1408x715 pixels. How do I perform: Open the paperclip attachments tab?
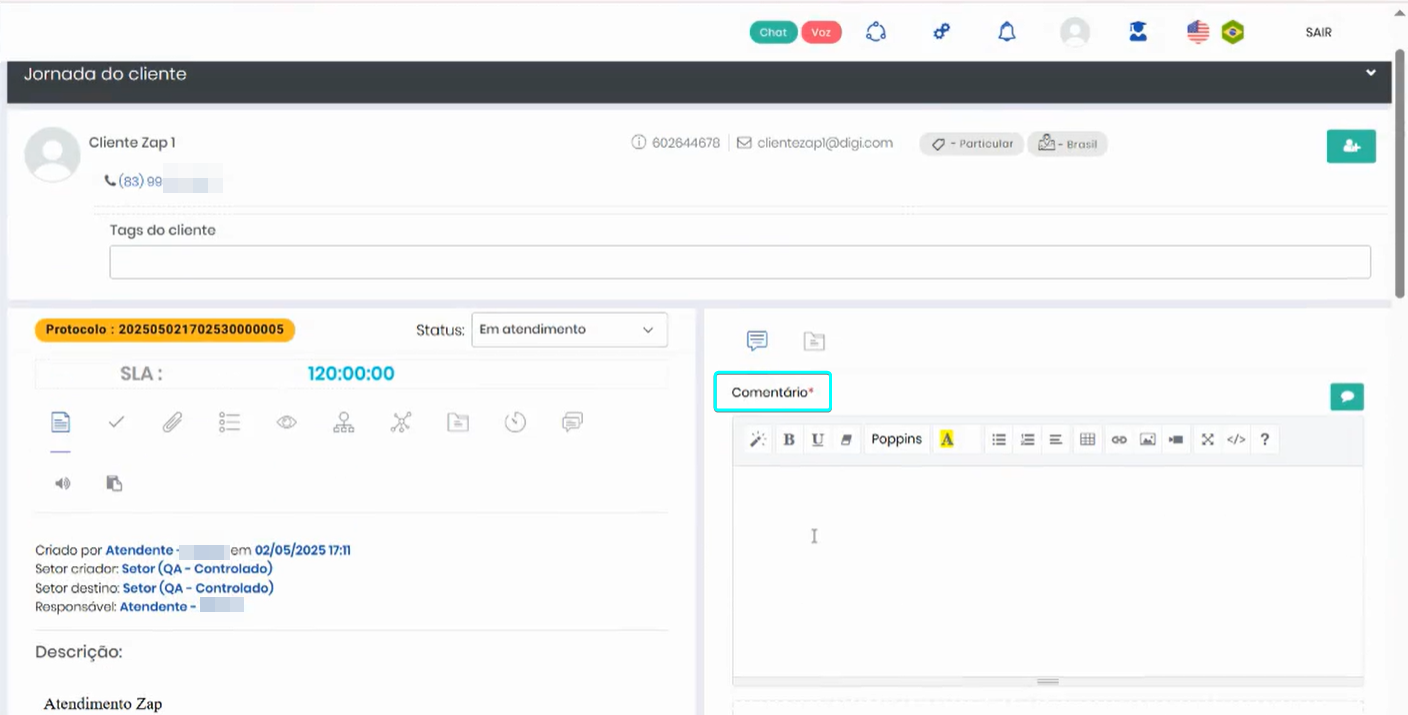[172, 423]
